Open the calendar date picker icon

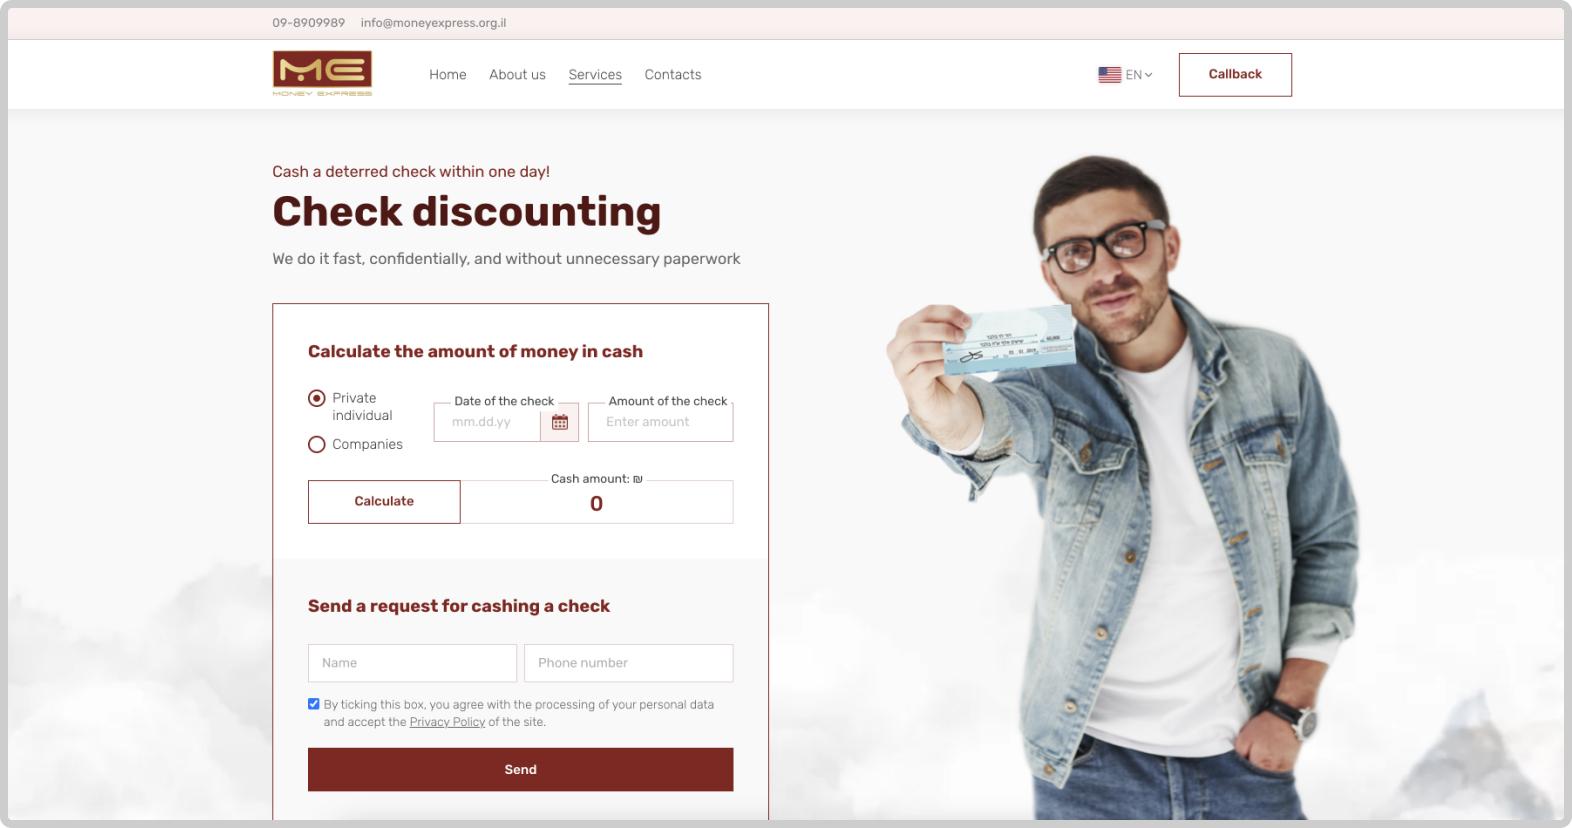[x=560, y=422]
